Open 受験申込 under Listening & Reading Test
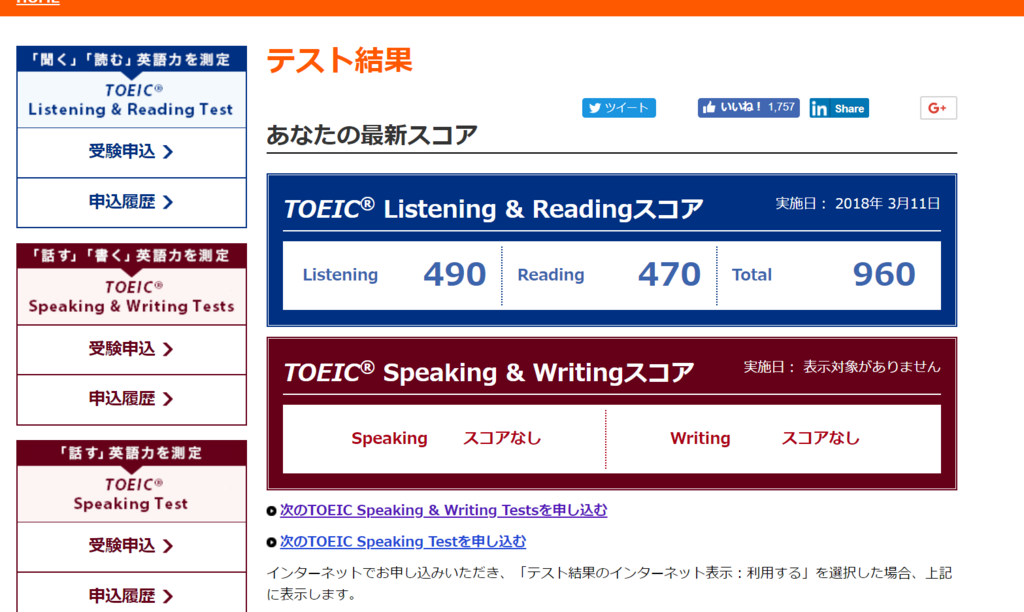This screenshot has height=612, width=1024. [131, 152]
